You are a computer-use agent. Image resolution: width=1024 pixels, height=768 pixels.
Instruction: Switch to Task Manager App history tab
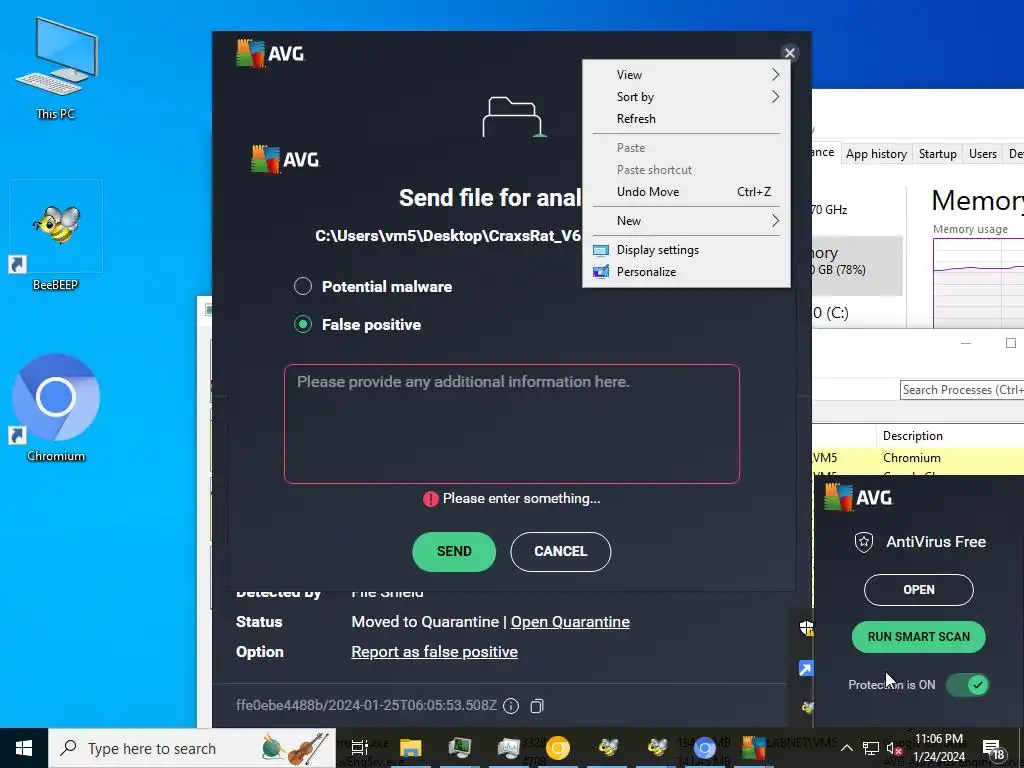pyautogui.click(x=876, y=153)
